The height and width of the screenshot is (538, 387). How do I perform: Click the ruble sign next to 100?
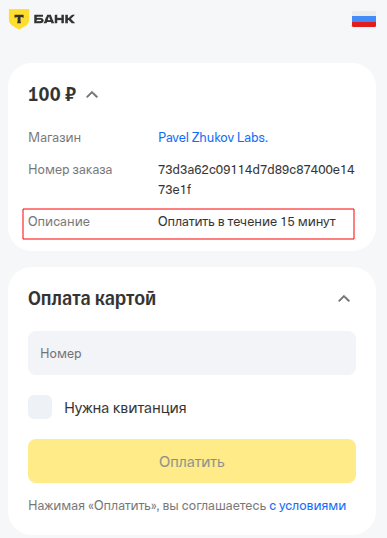coord(71,94)
